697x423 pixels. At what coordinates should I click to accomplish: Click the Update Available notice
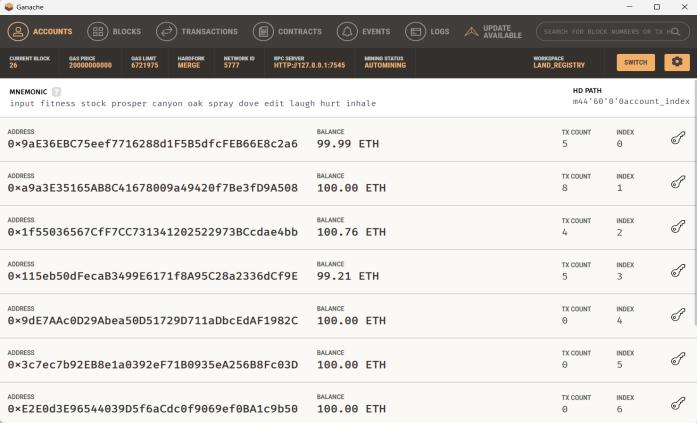click(493, 32)
